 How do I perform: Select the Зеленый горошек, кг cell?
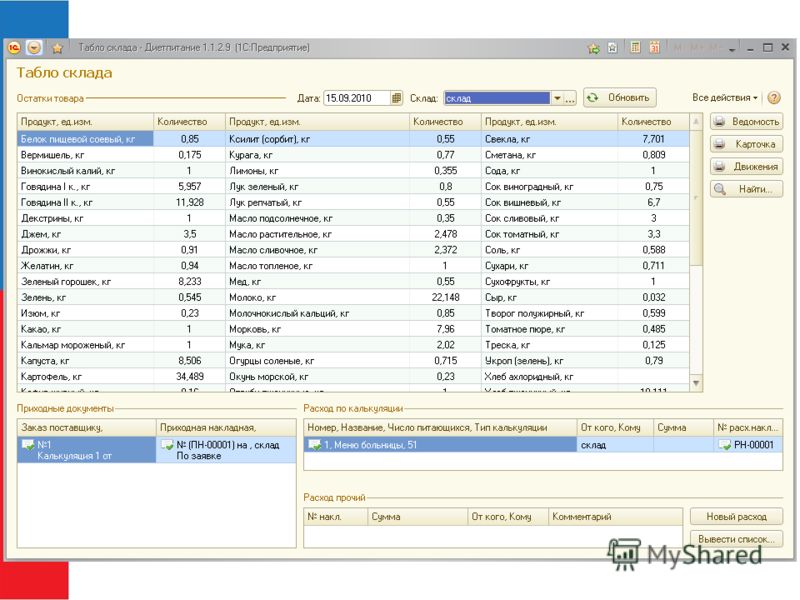[85, 281]
